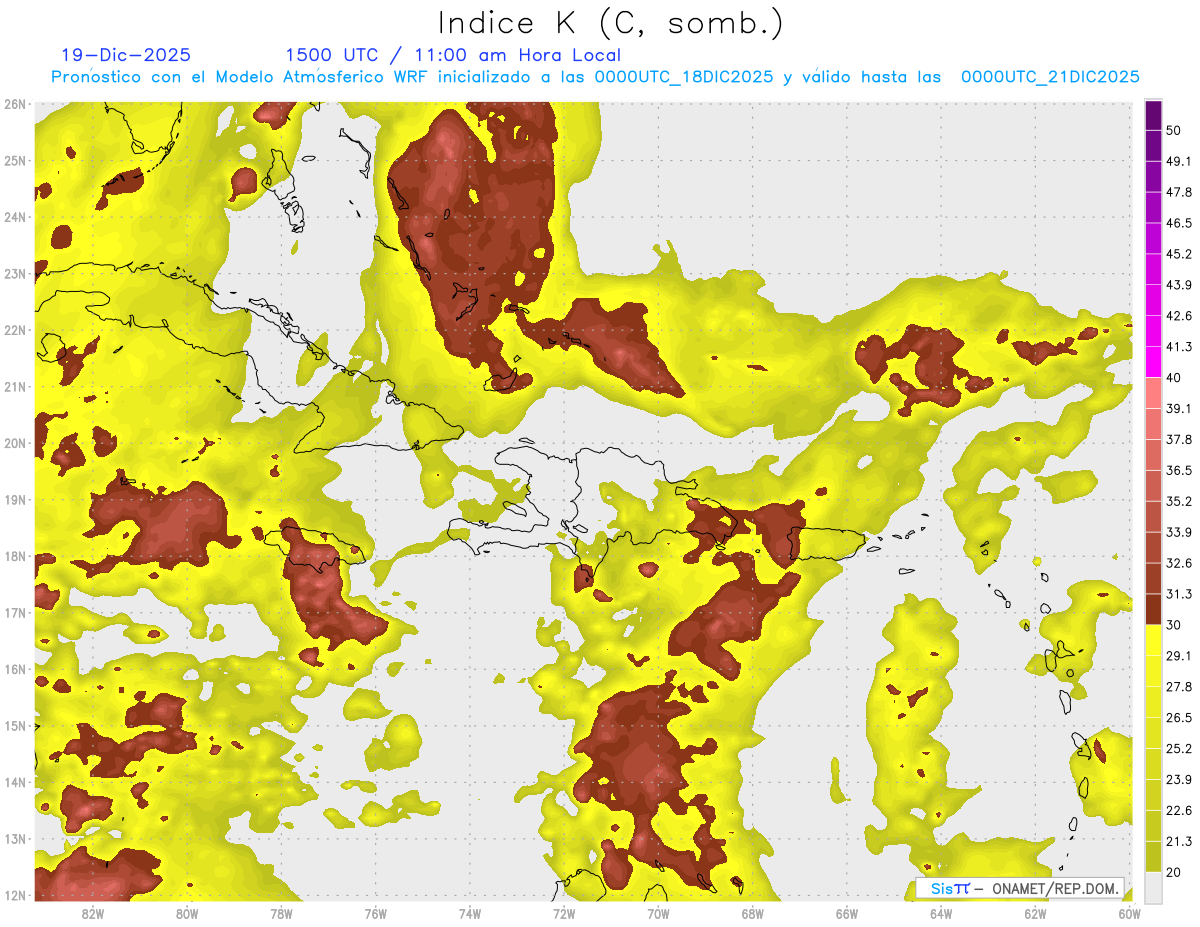Click the 60W longitude label
The image size is (1200, 927).
[1129, 914]
